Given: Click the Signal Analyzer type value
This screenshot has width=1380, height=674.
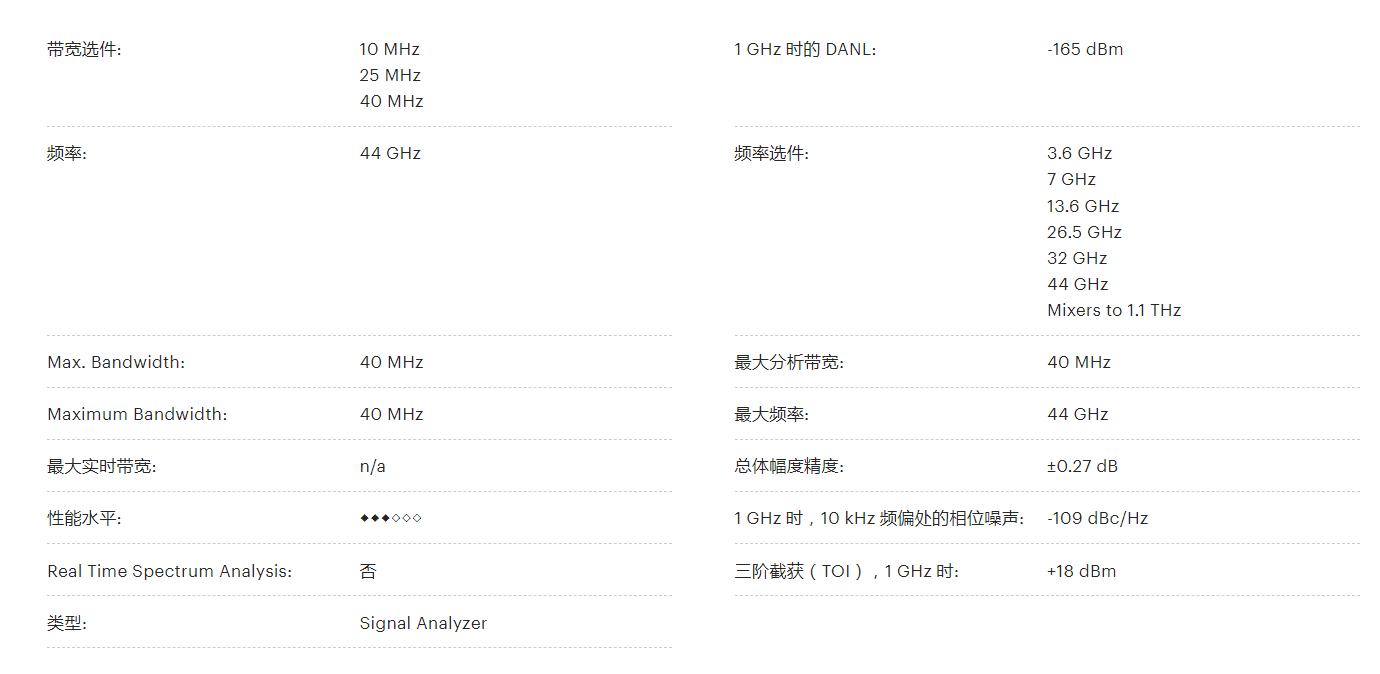Looking at the screenshot, I should (423, 623).
